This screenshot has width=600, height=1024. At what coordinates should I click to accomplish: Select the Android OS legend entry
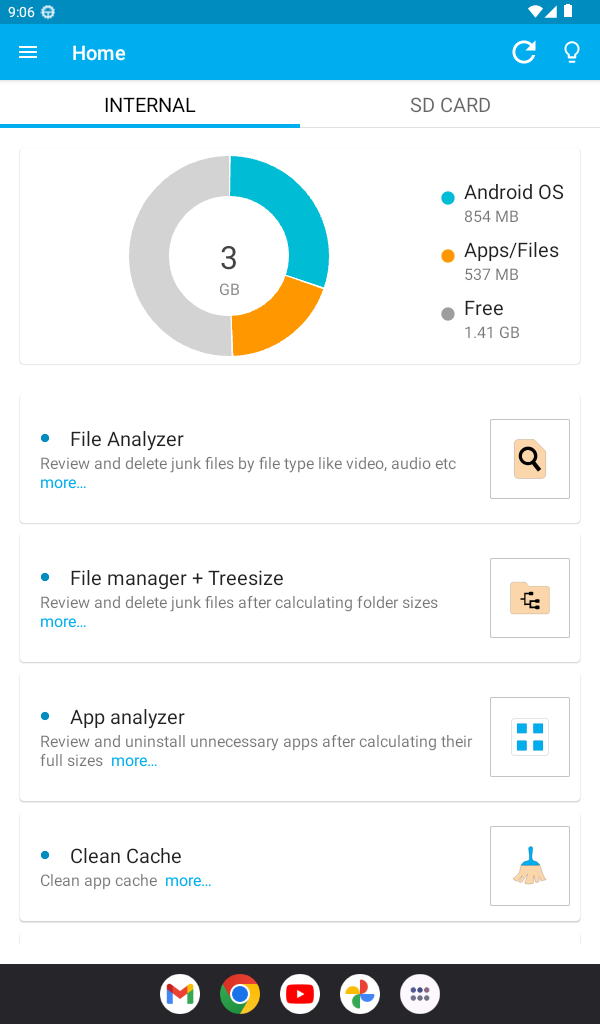coord(503,203)
